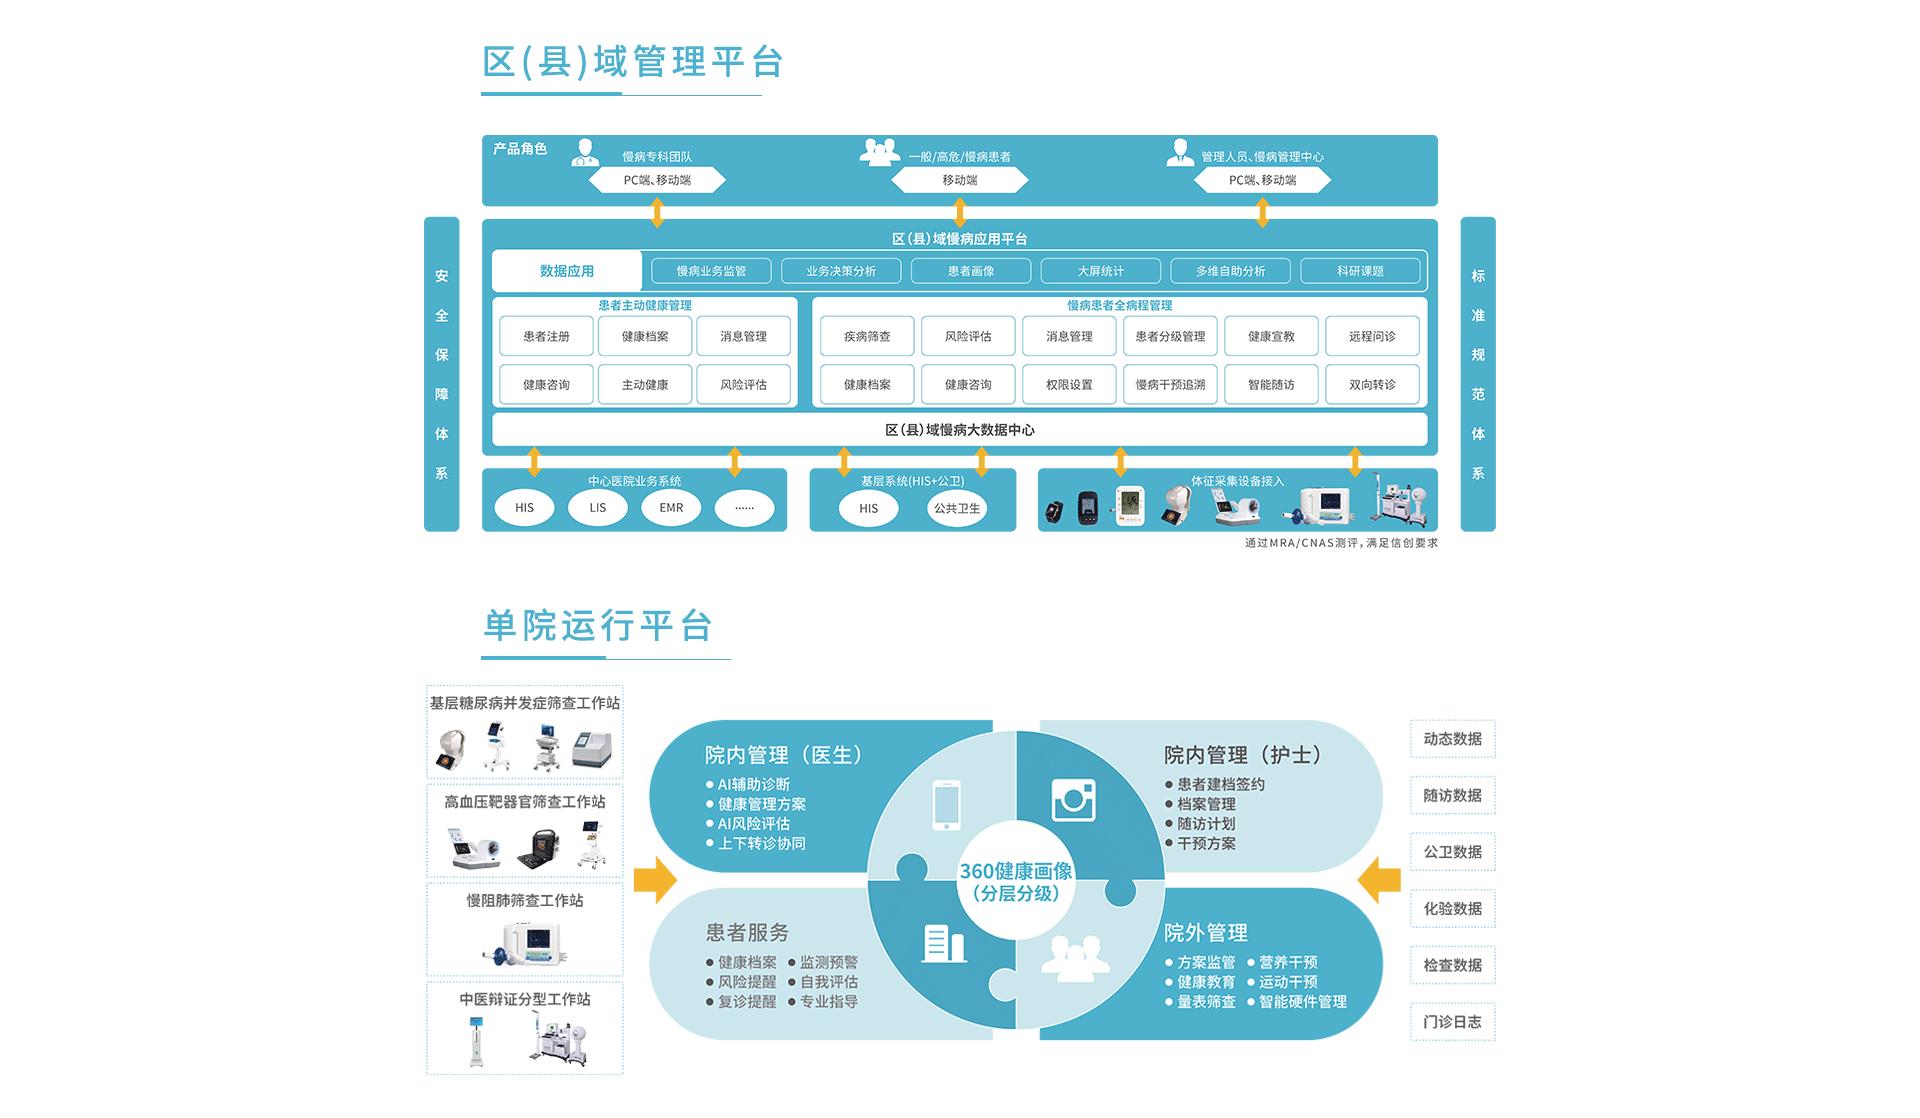The image size is (1920, 1118).
Task: Click the 复诊提醒 bullet item
Action: coord(741,1001)
